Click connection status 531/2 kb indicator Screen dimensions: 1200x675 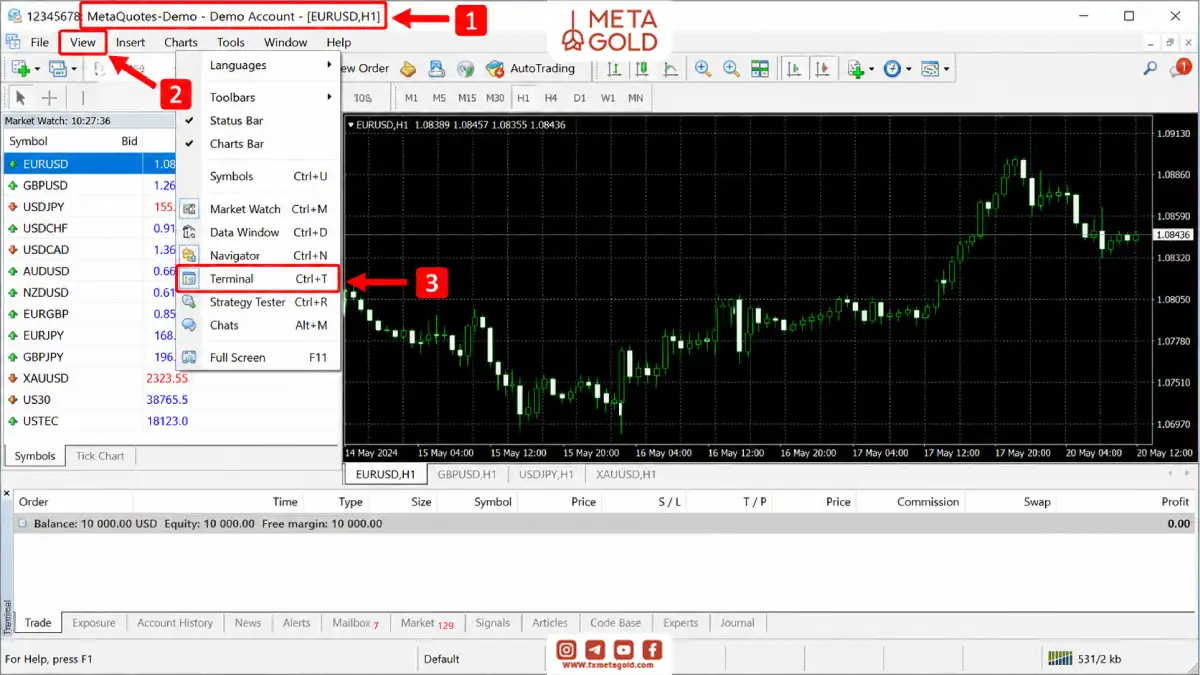[x=1085, y=659]
